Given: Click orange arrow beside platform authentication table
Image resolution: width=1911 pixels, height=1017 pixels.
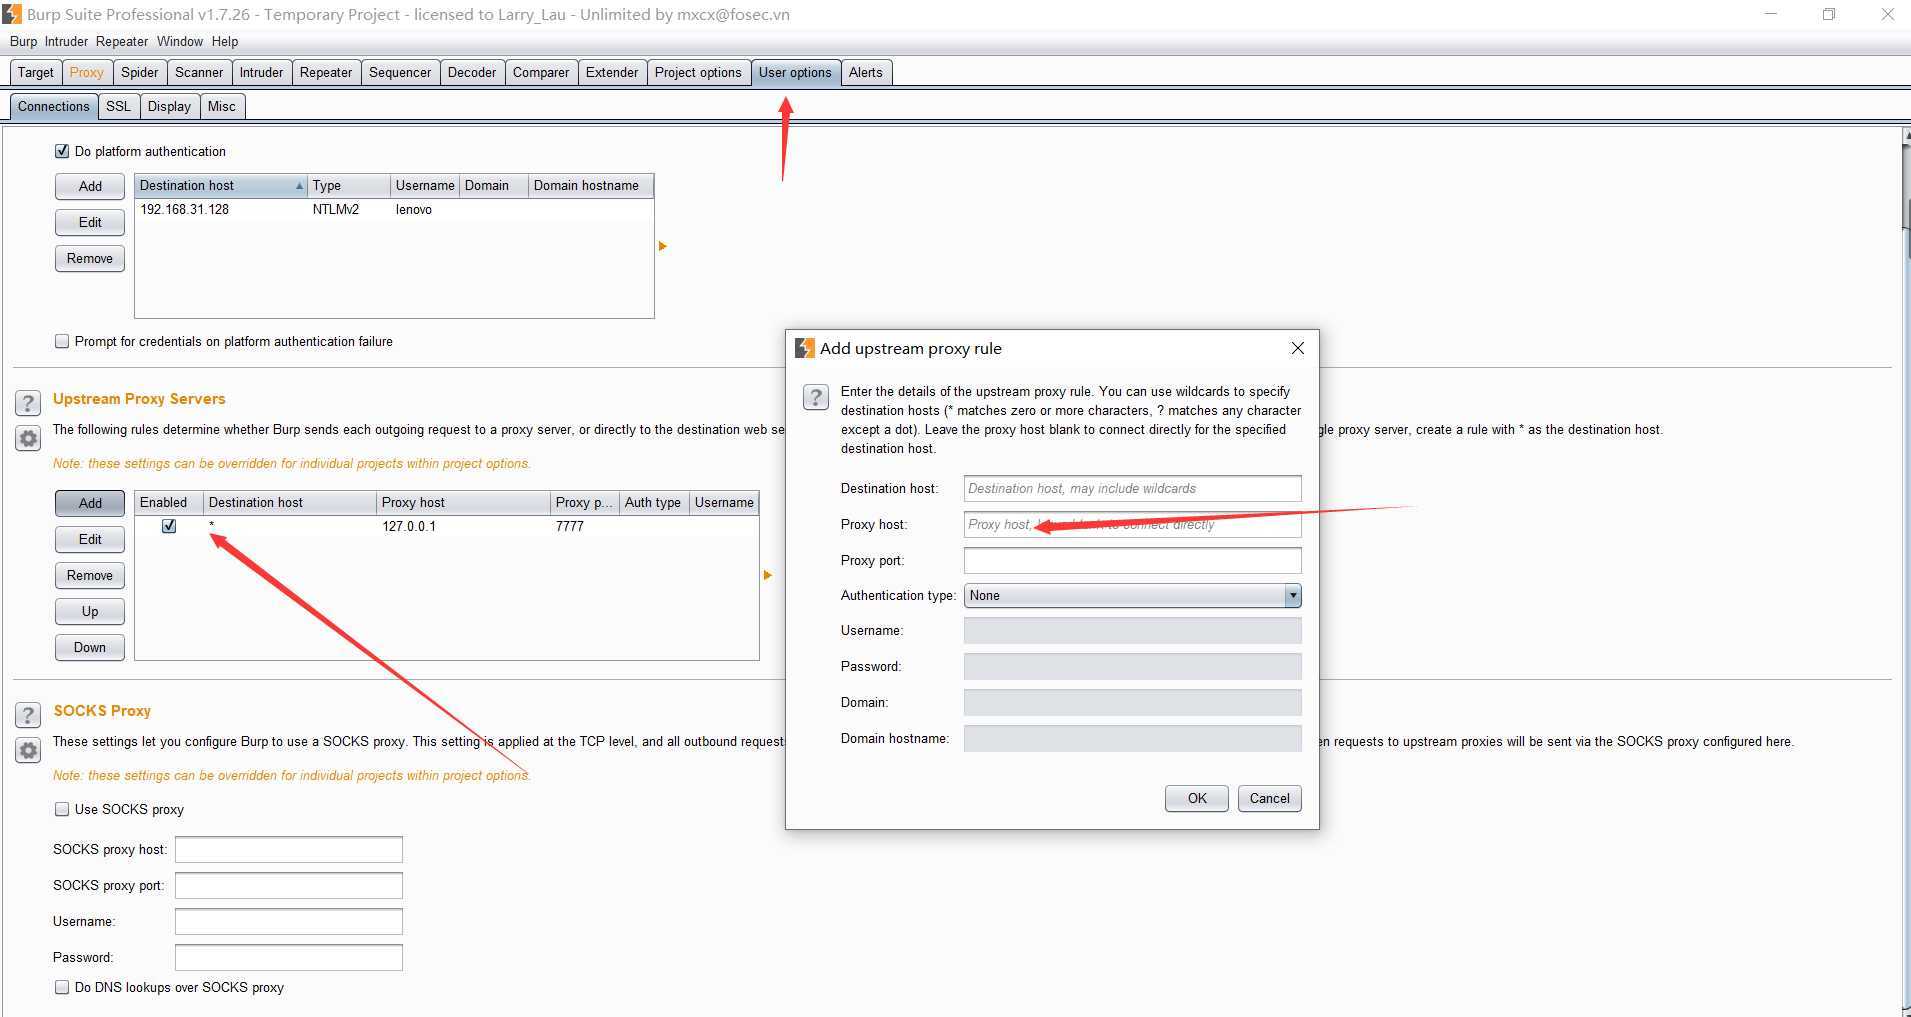Looking at the screenshot, I should 662,246.
